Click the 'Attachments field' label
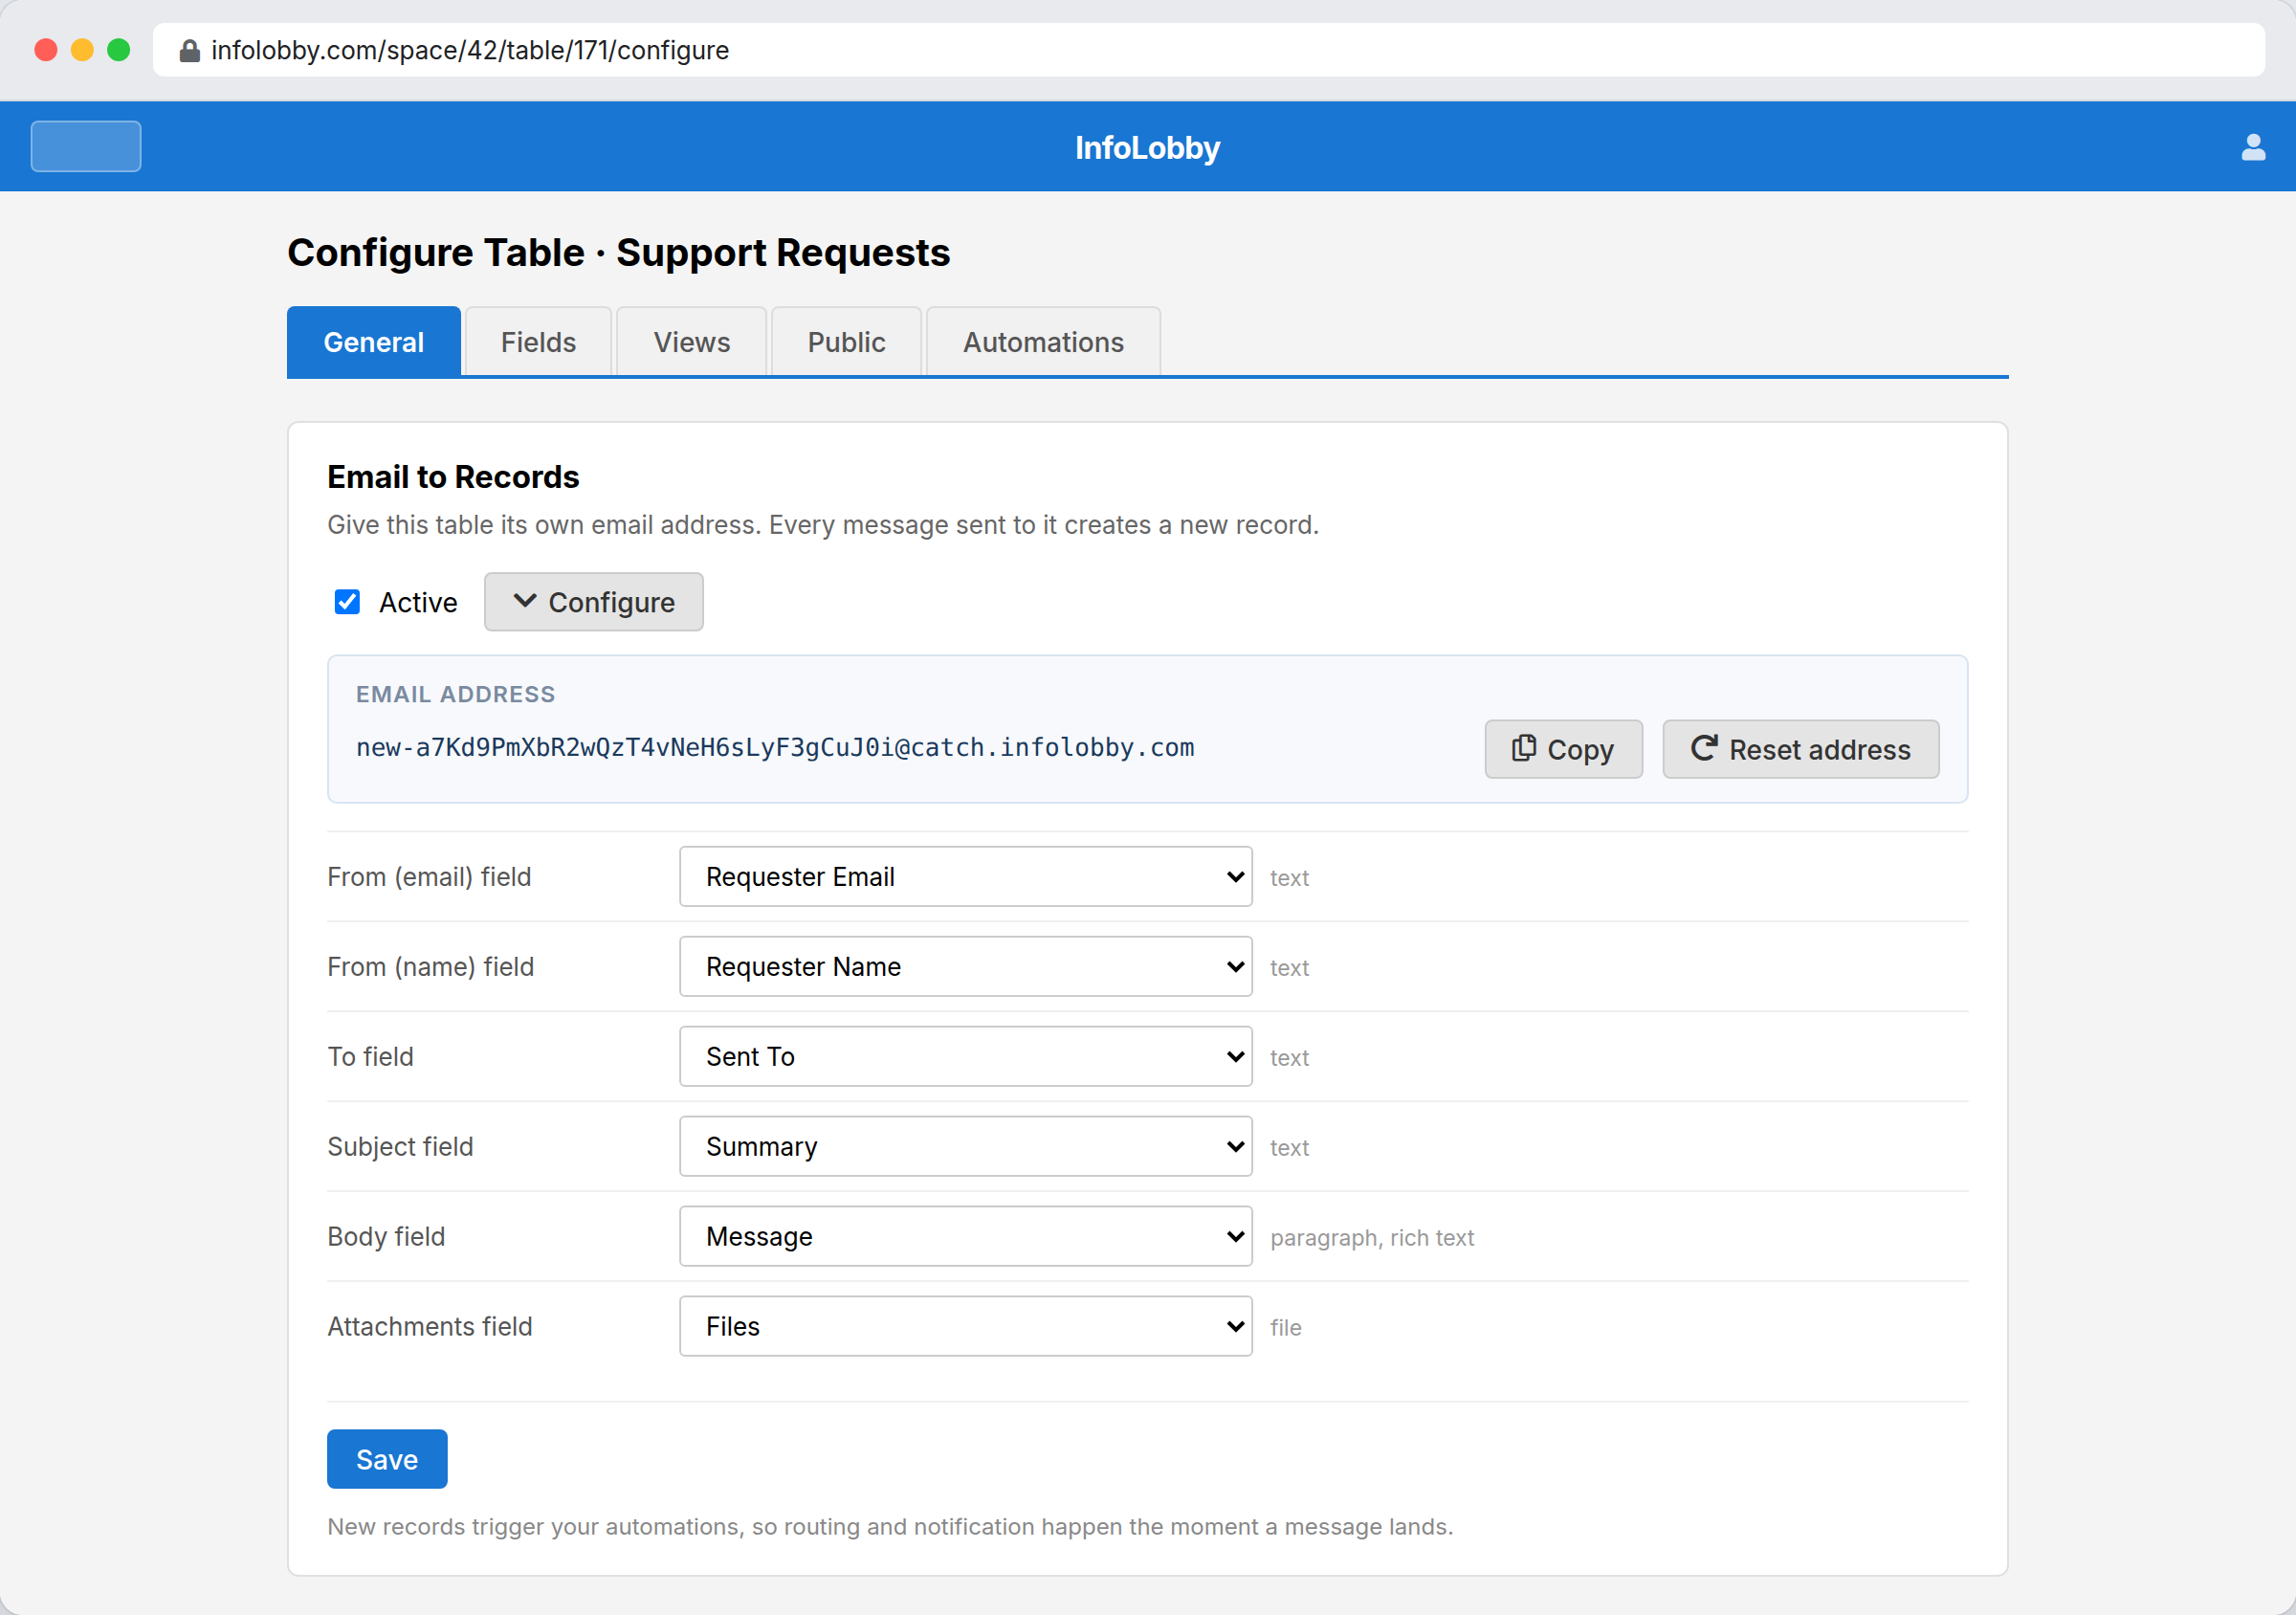The height and width of the screenshot is (1615, 2296). pyautogui.click(x=430, y=1327)
